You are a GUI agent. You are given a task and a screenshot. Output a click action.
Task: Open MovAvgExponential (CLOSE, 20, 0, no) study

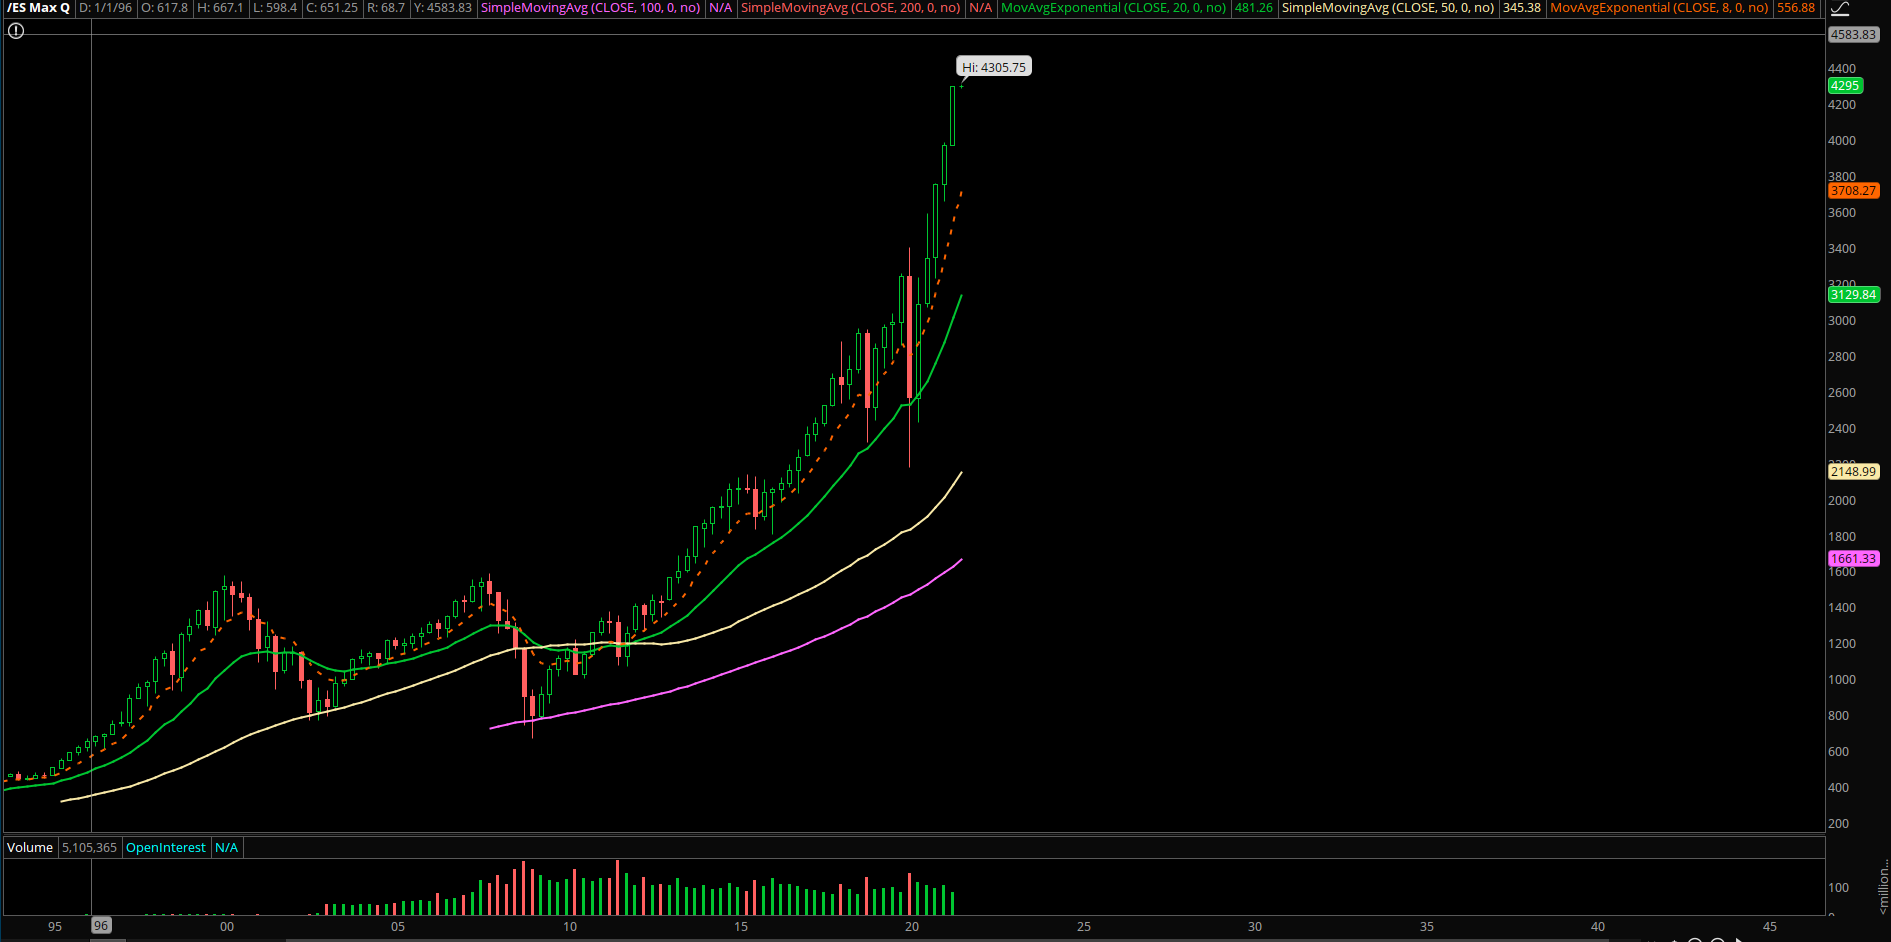point(1113,8)
